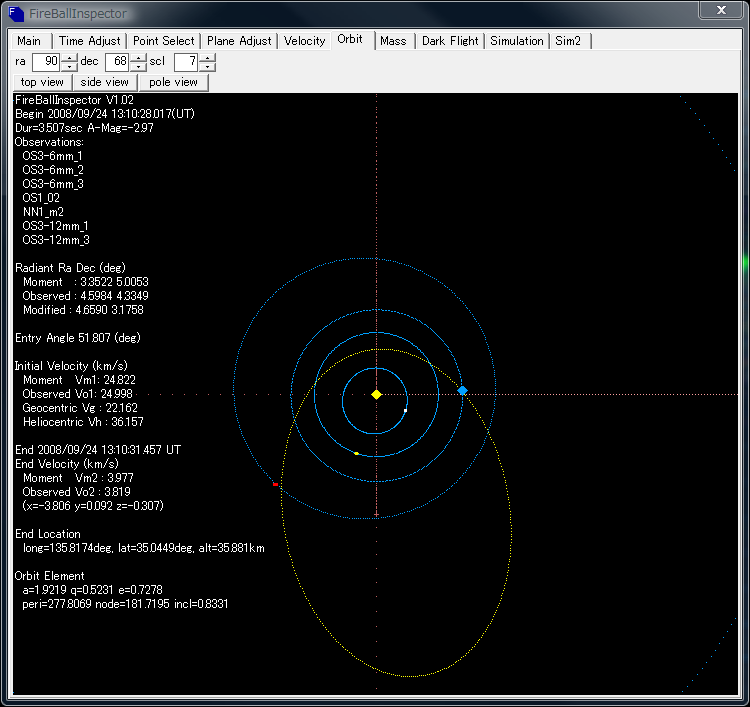The image size is (750, 707).
Task: Click the Entry Angle 51.807 text
Action: point(77,338)
